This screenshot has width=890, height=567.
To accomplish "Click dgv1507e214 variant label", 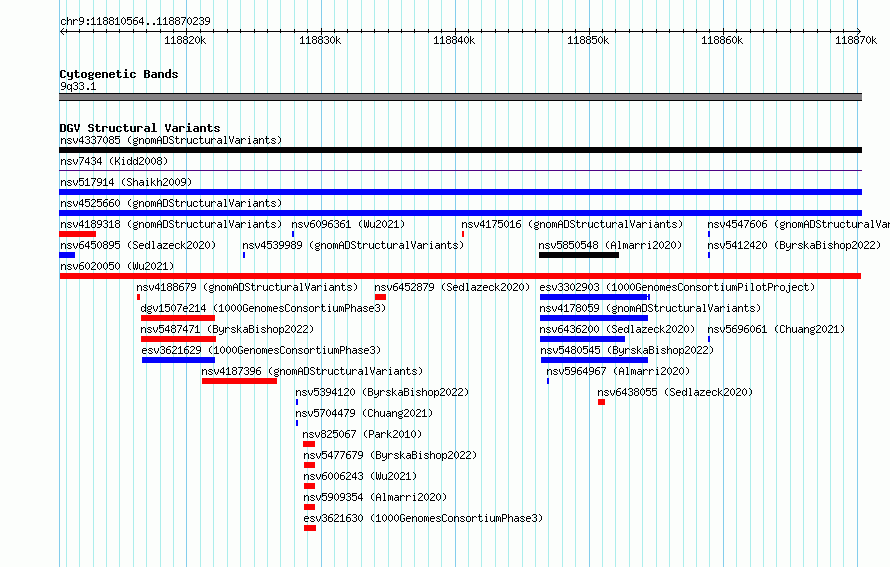I will point(263,308).
